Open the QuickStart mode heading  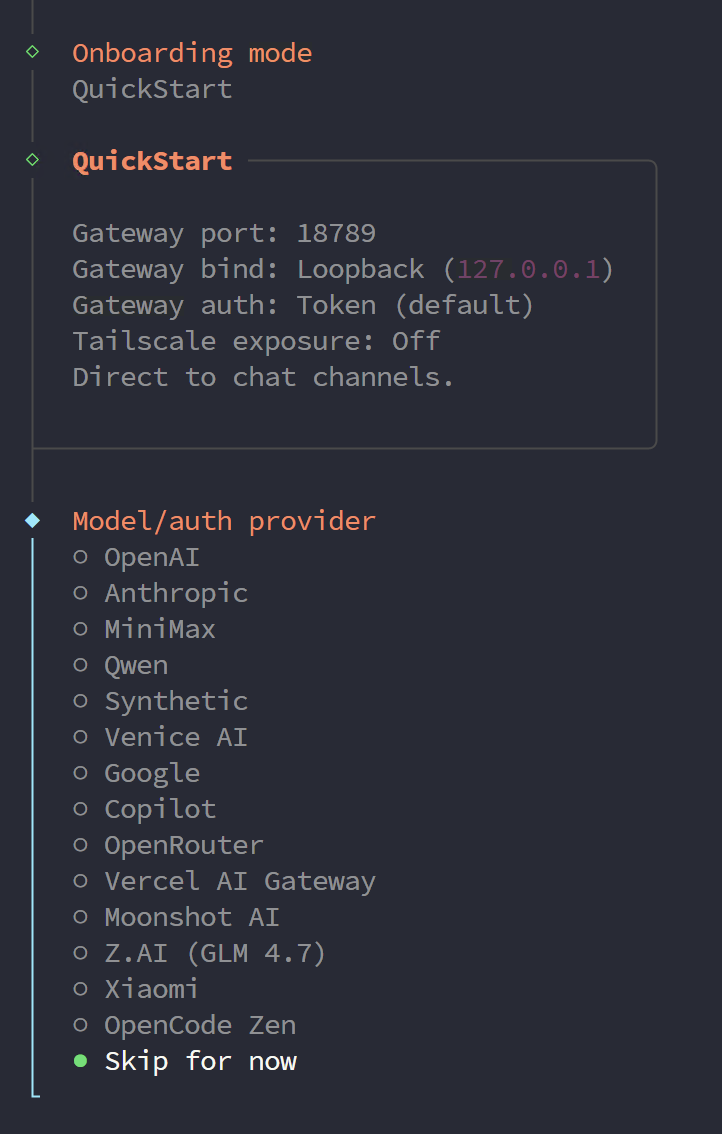point(152,159)
